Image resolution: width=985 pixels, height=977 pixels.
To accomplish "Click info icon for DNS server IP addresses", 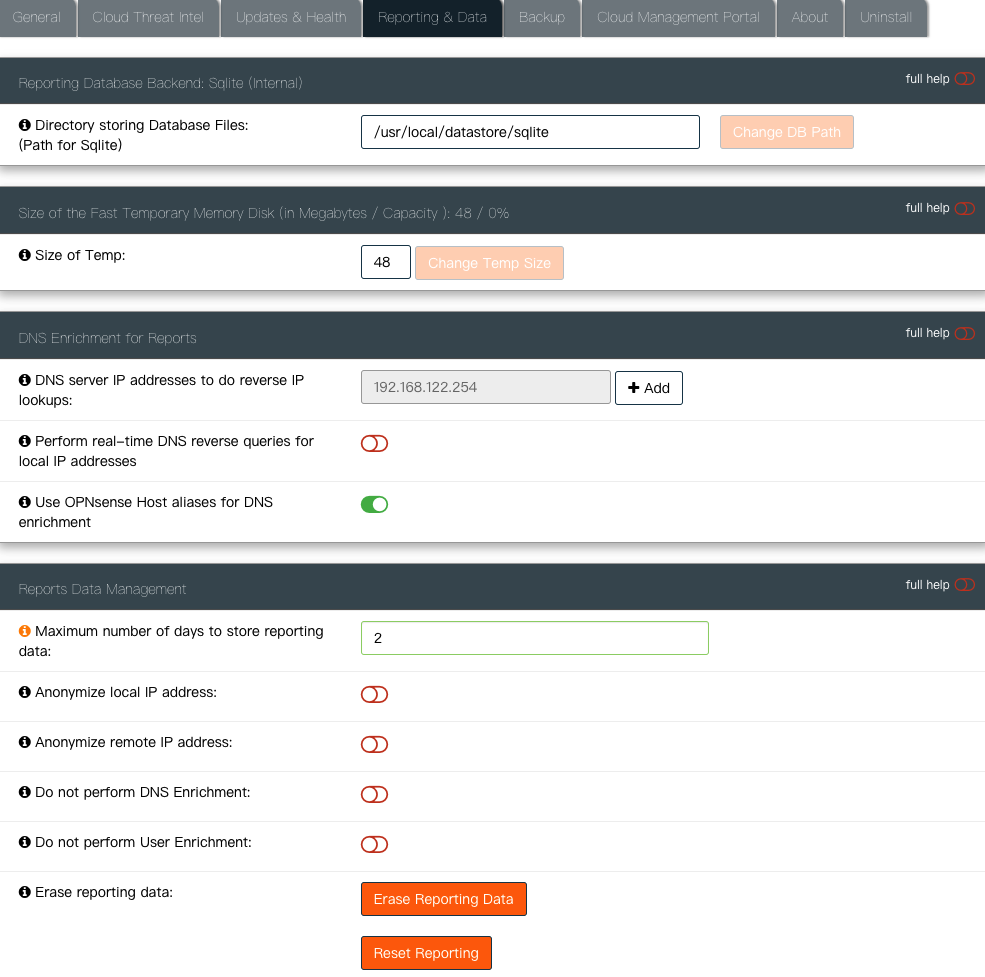I will click(25, 381).
